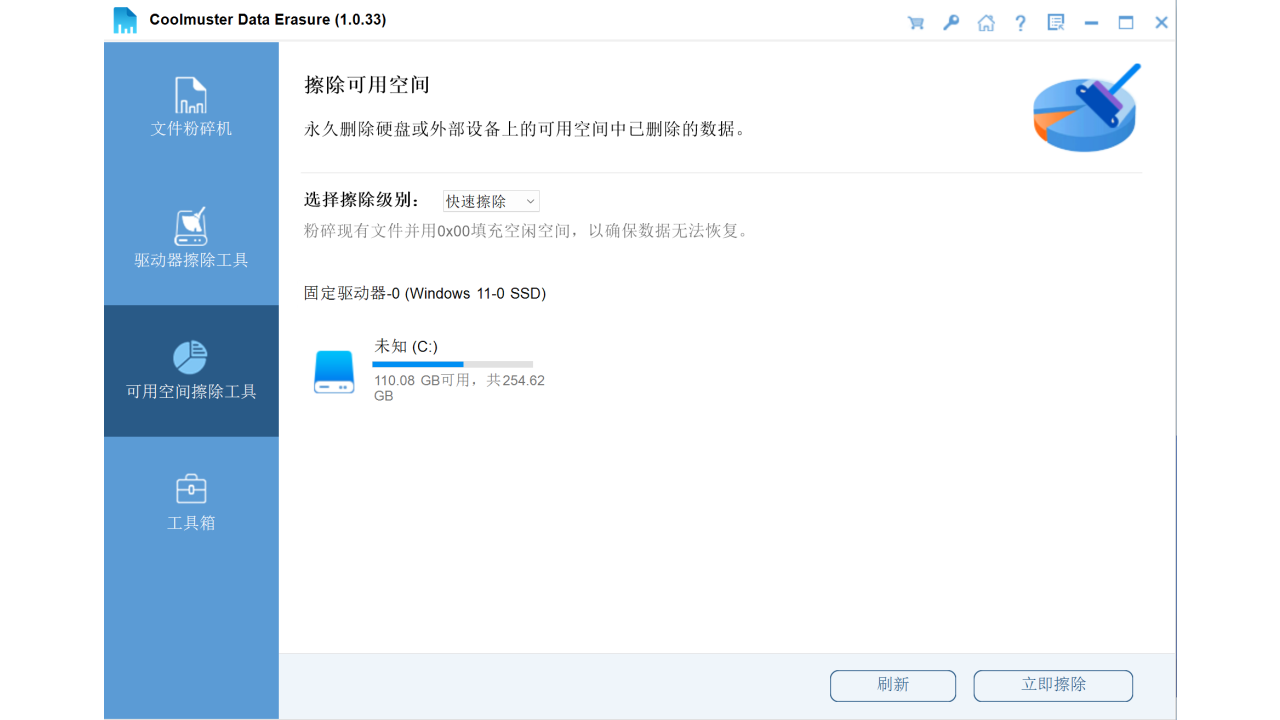Select the Coolmuster app logo icon
Viewport: 1280px width, 720px height.
(x=124, y=19)
